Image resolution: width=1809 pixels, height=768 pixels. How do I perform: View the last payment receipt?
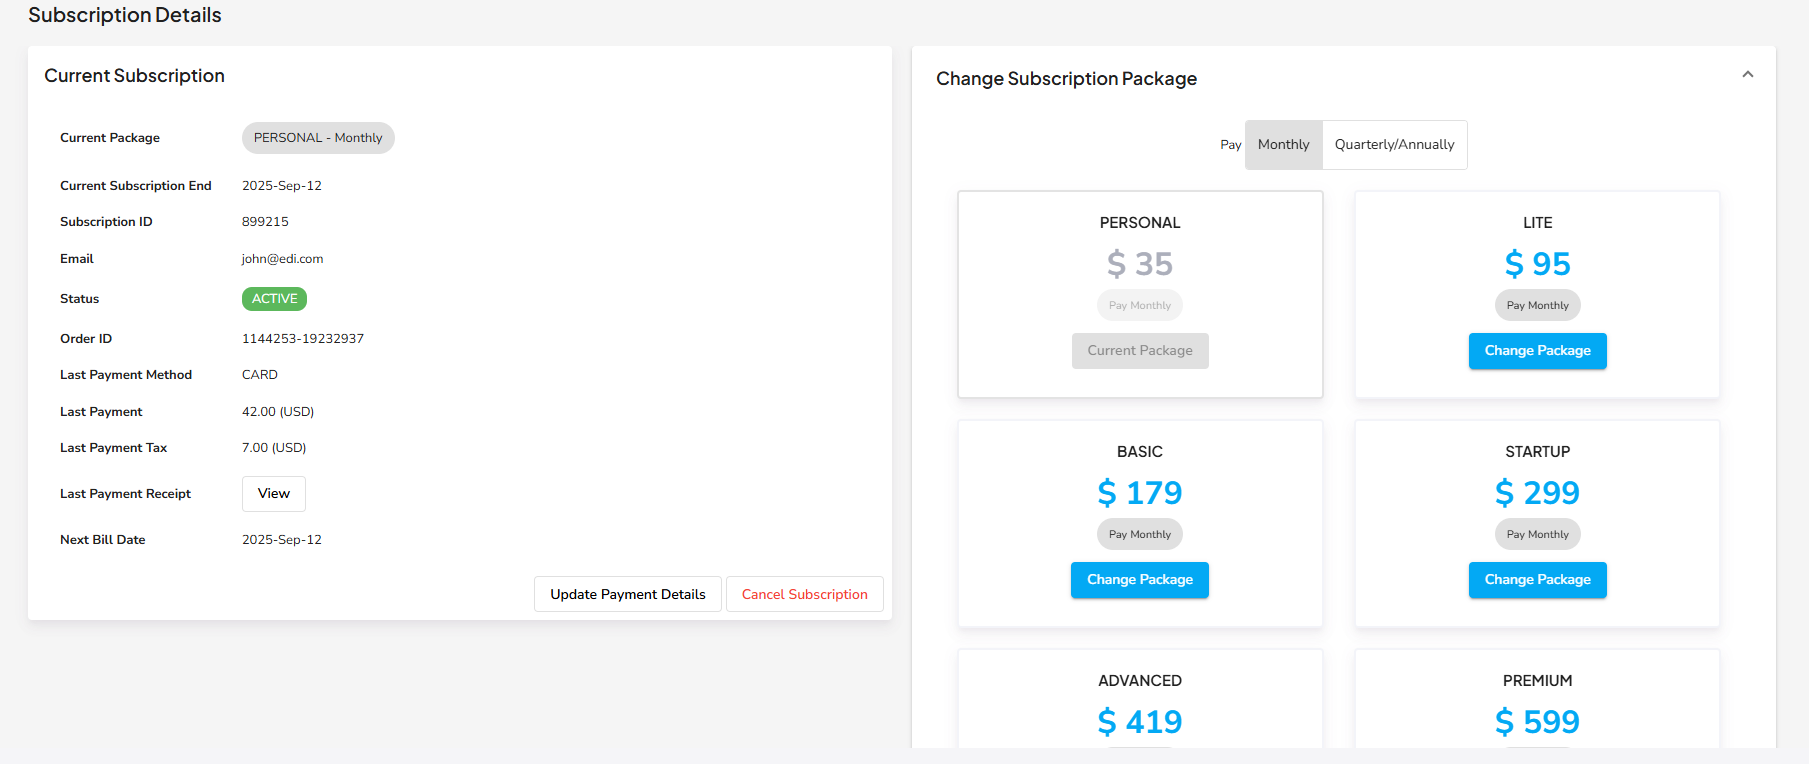[273, 494]
